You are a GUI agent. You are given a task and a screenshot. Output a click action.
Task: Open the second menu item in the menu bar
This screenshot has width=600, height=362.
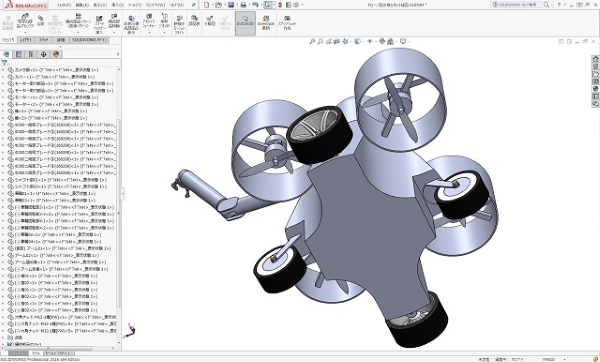click(x=82, y=5)
